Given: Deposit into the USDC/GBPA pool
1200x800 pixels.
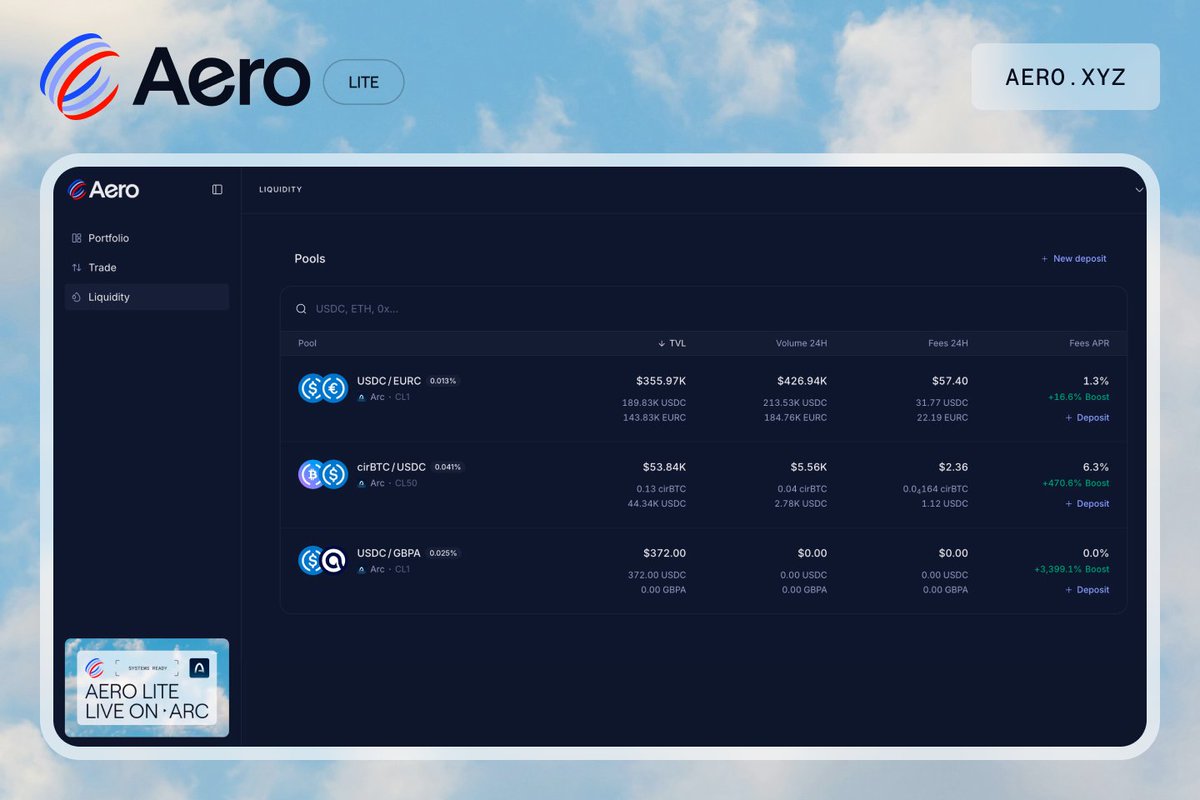Looking at the screenshot, I should tap(1087, 590).
